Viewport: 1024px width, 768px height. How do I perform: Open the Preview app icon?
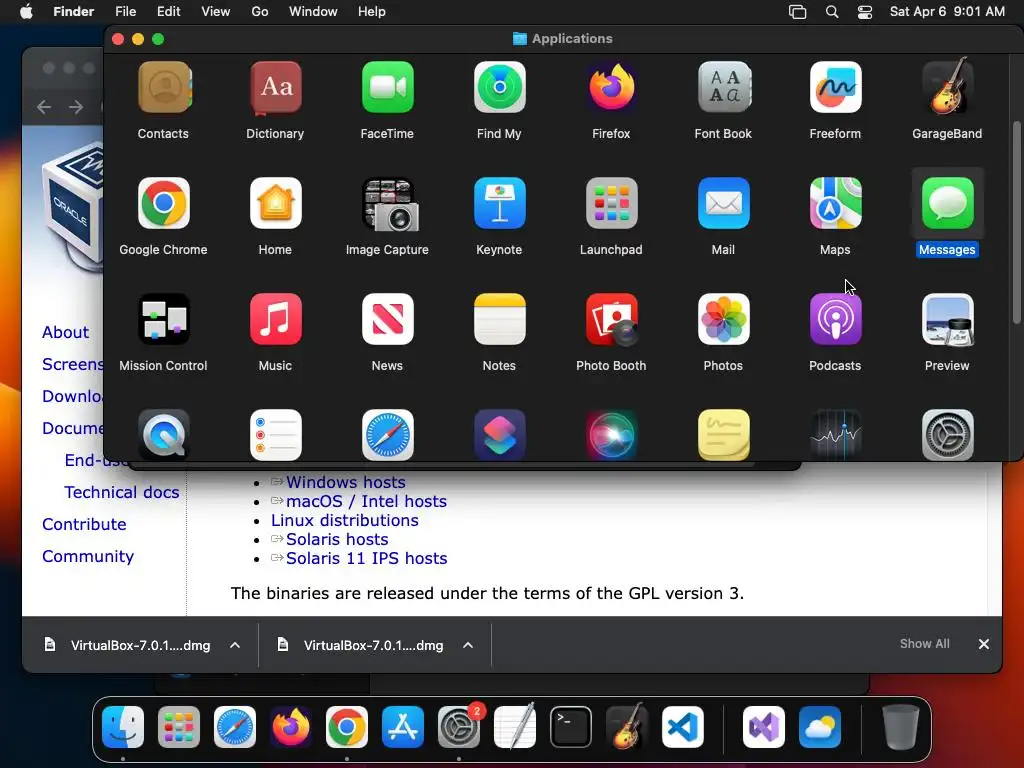pos(948,319)
